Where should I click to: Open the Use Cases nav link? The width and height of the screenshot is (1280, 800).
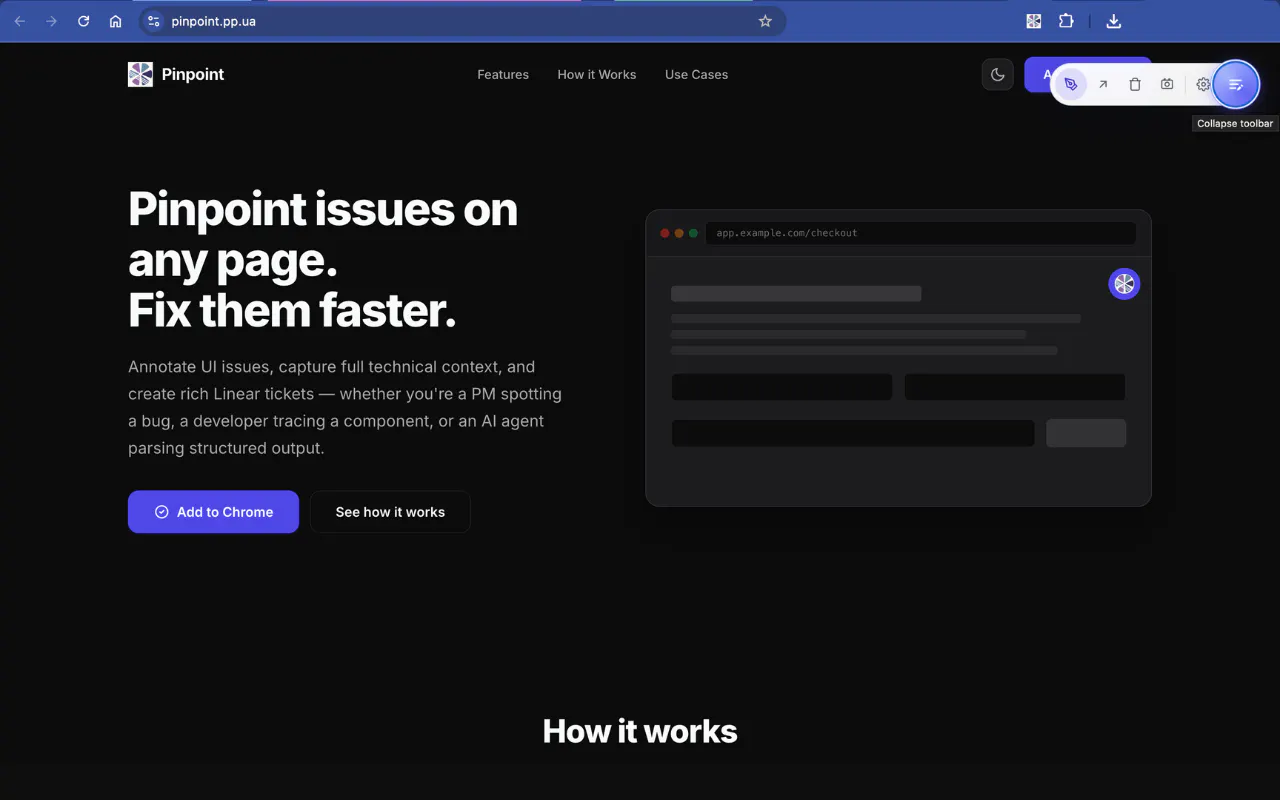[x=696, y=74]
